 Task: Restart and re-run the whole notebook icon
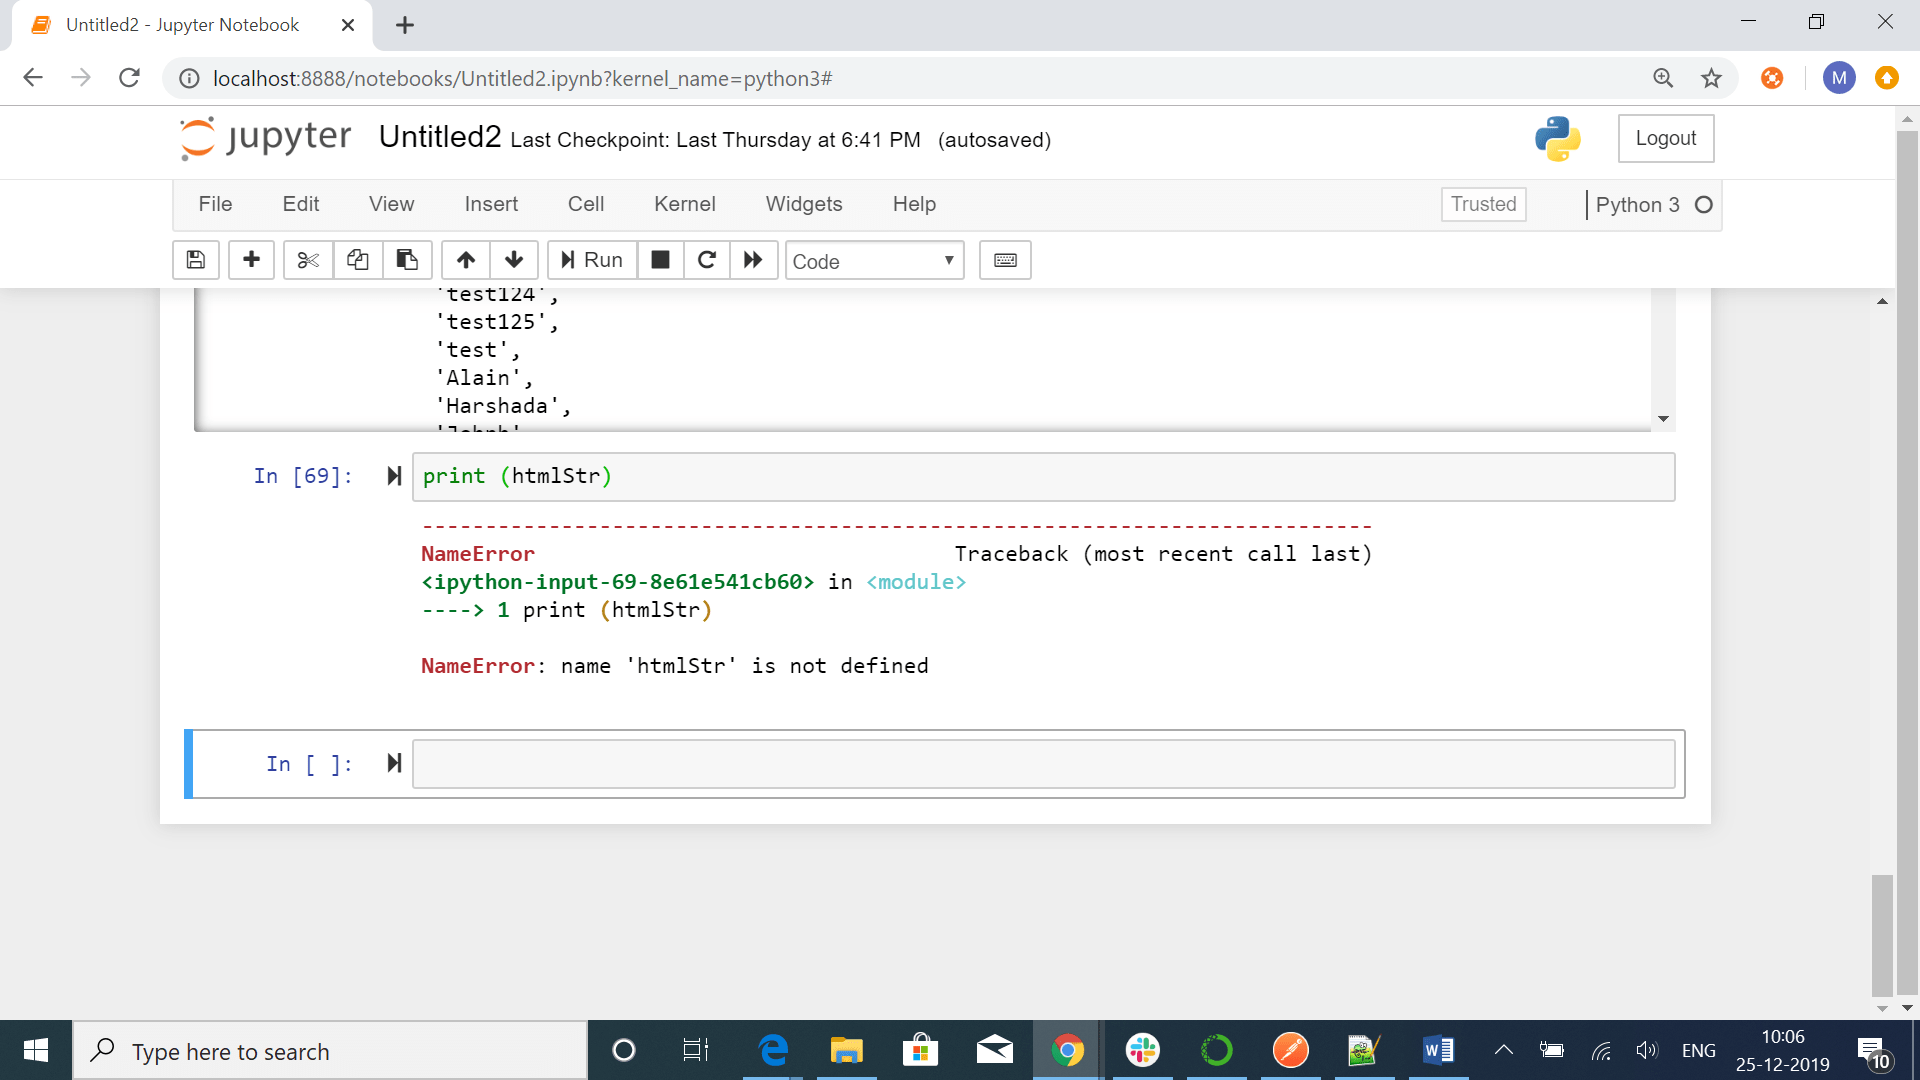[753, 260]
